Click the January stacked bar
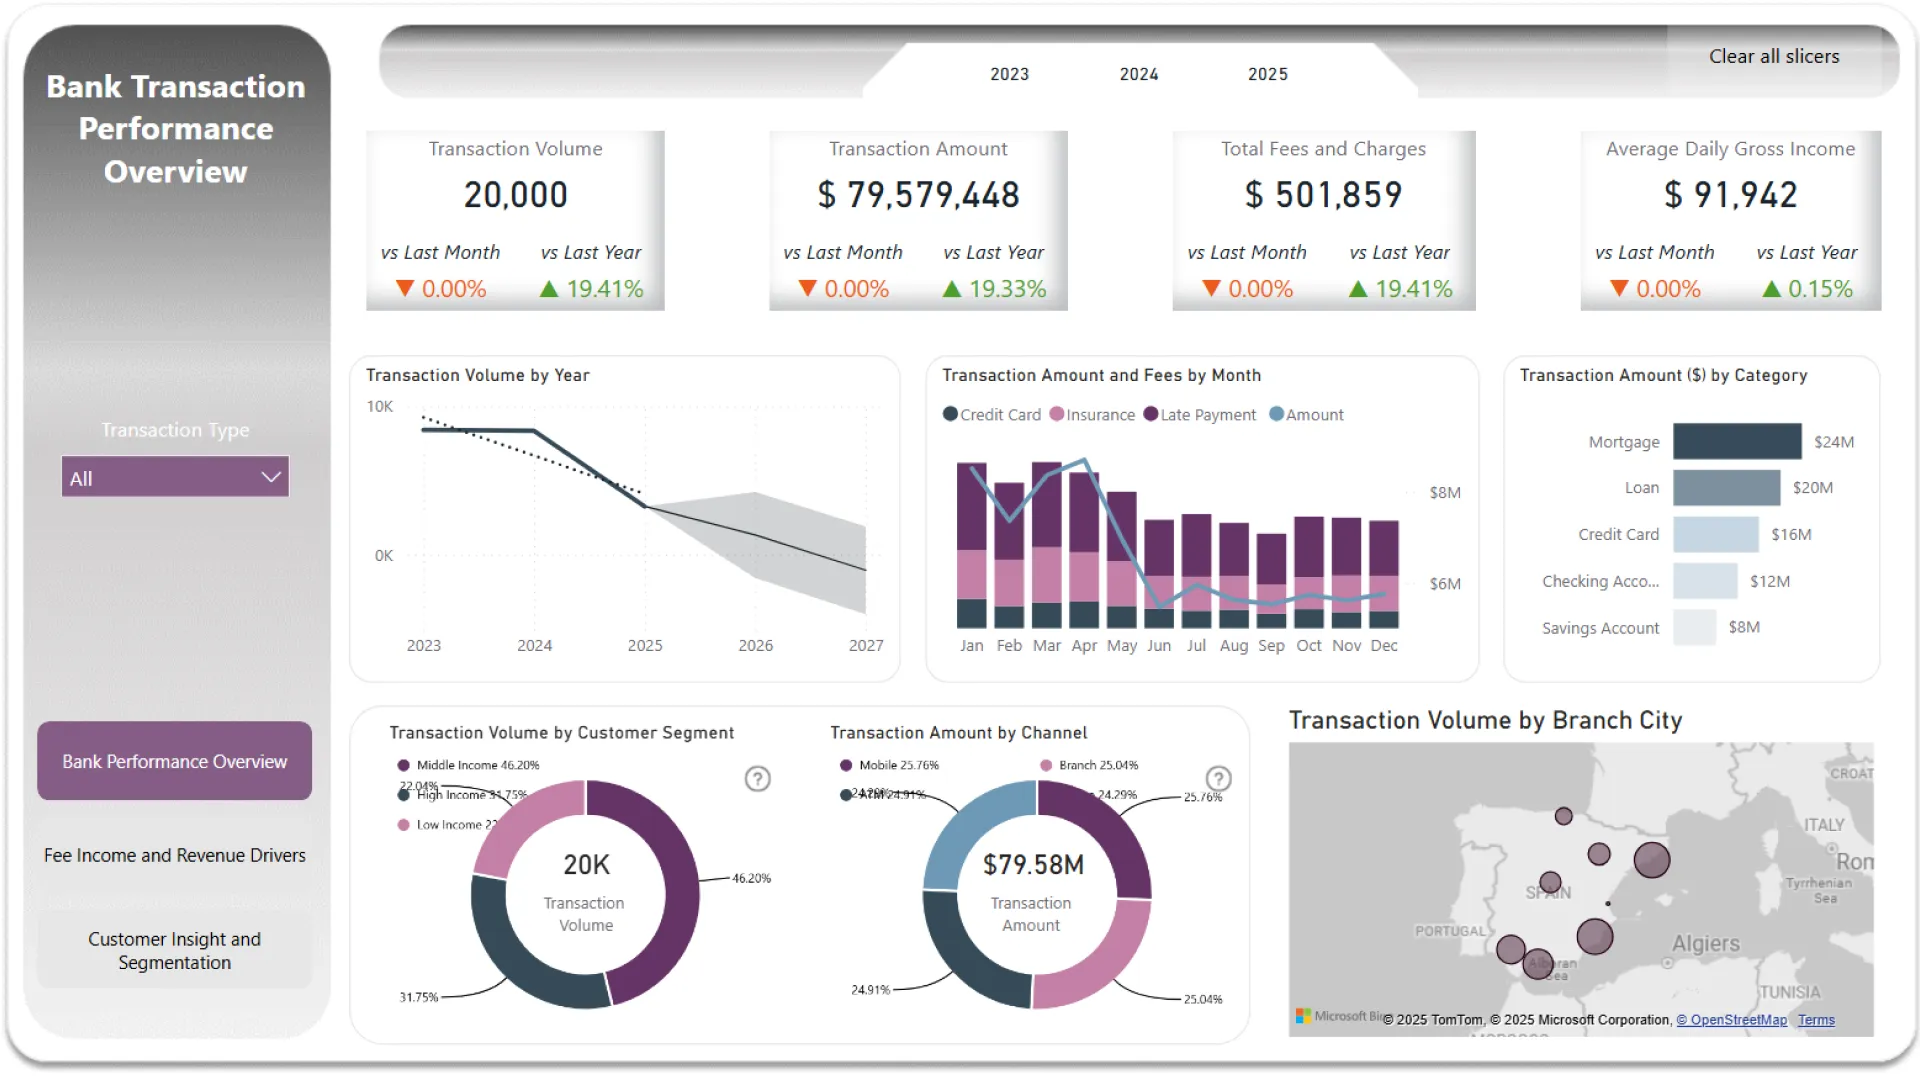 971,546
